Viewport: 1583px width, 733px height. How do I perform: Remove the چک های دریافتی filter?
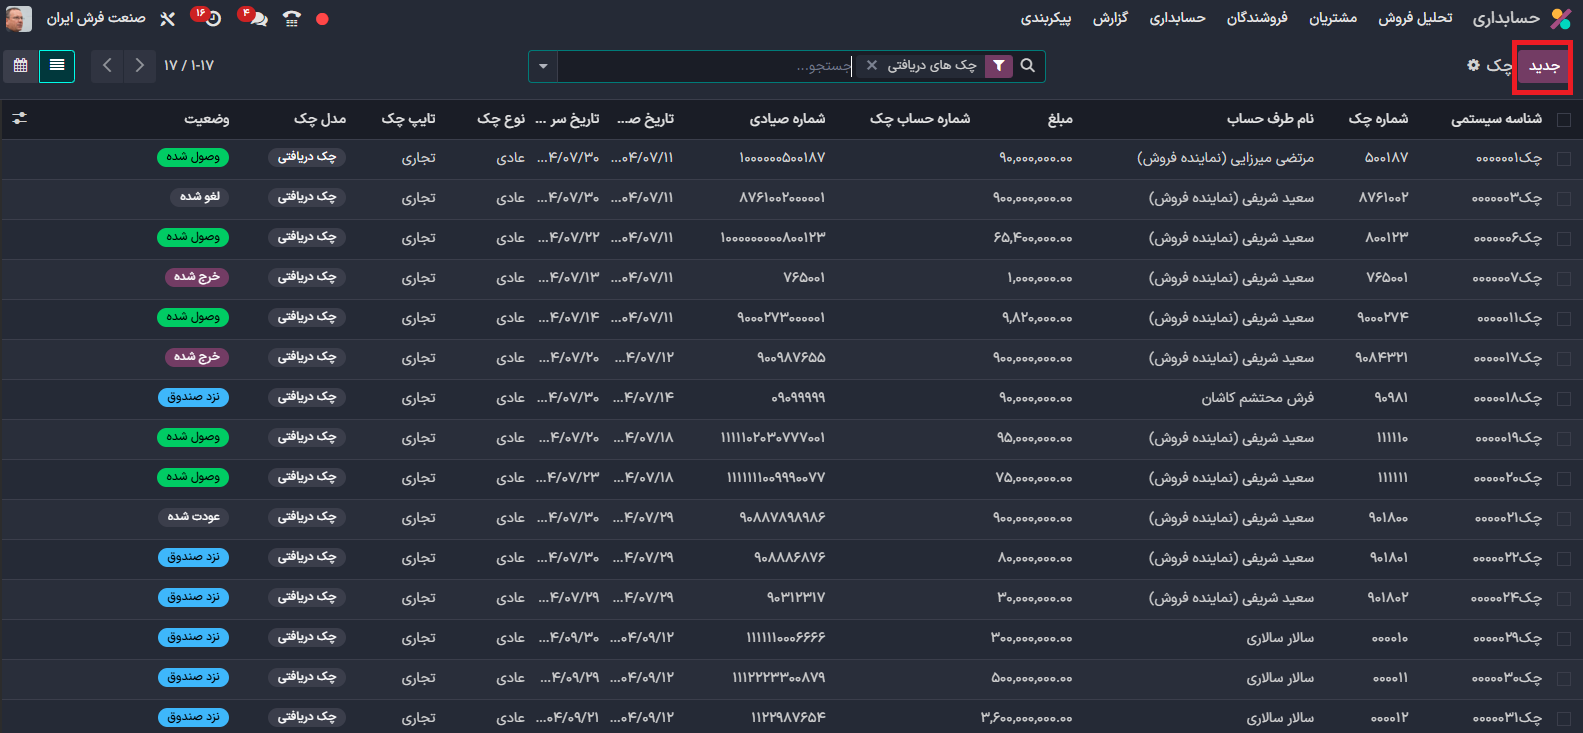[x=872, y=65]
